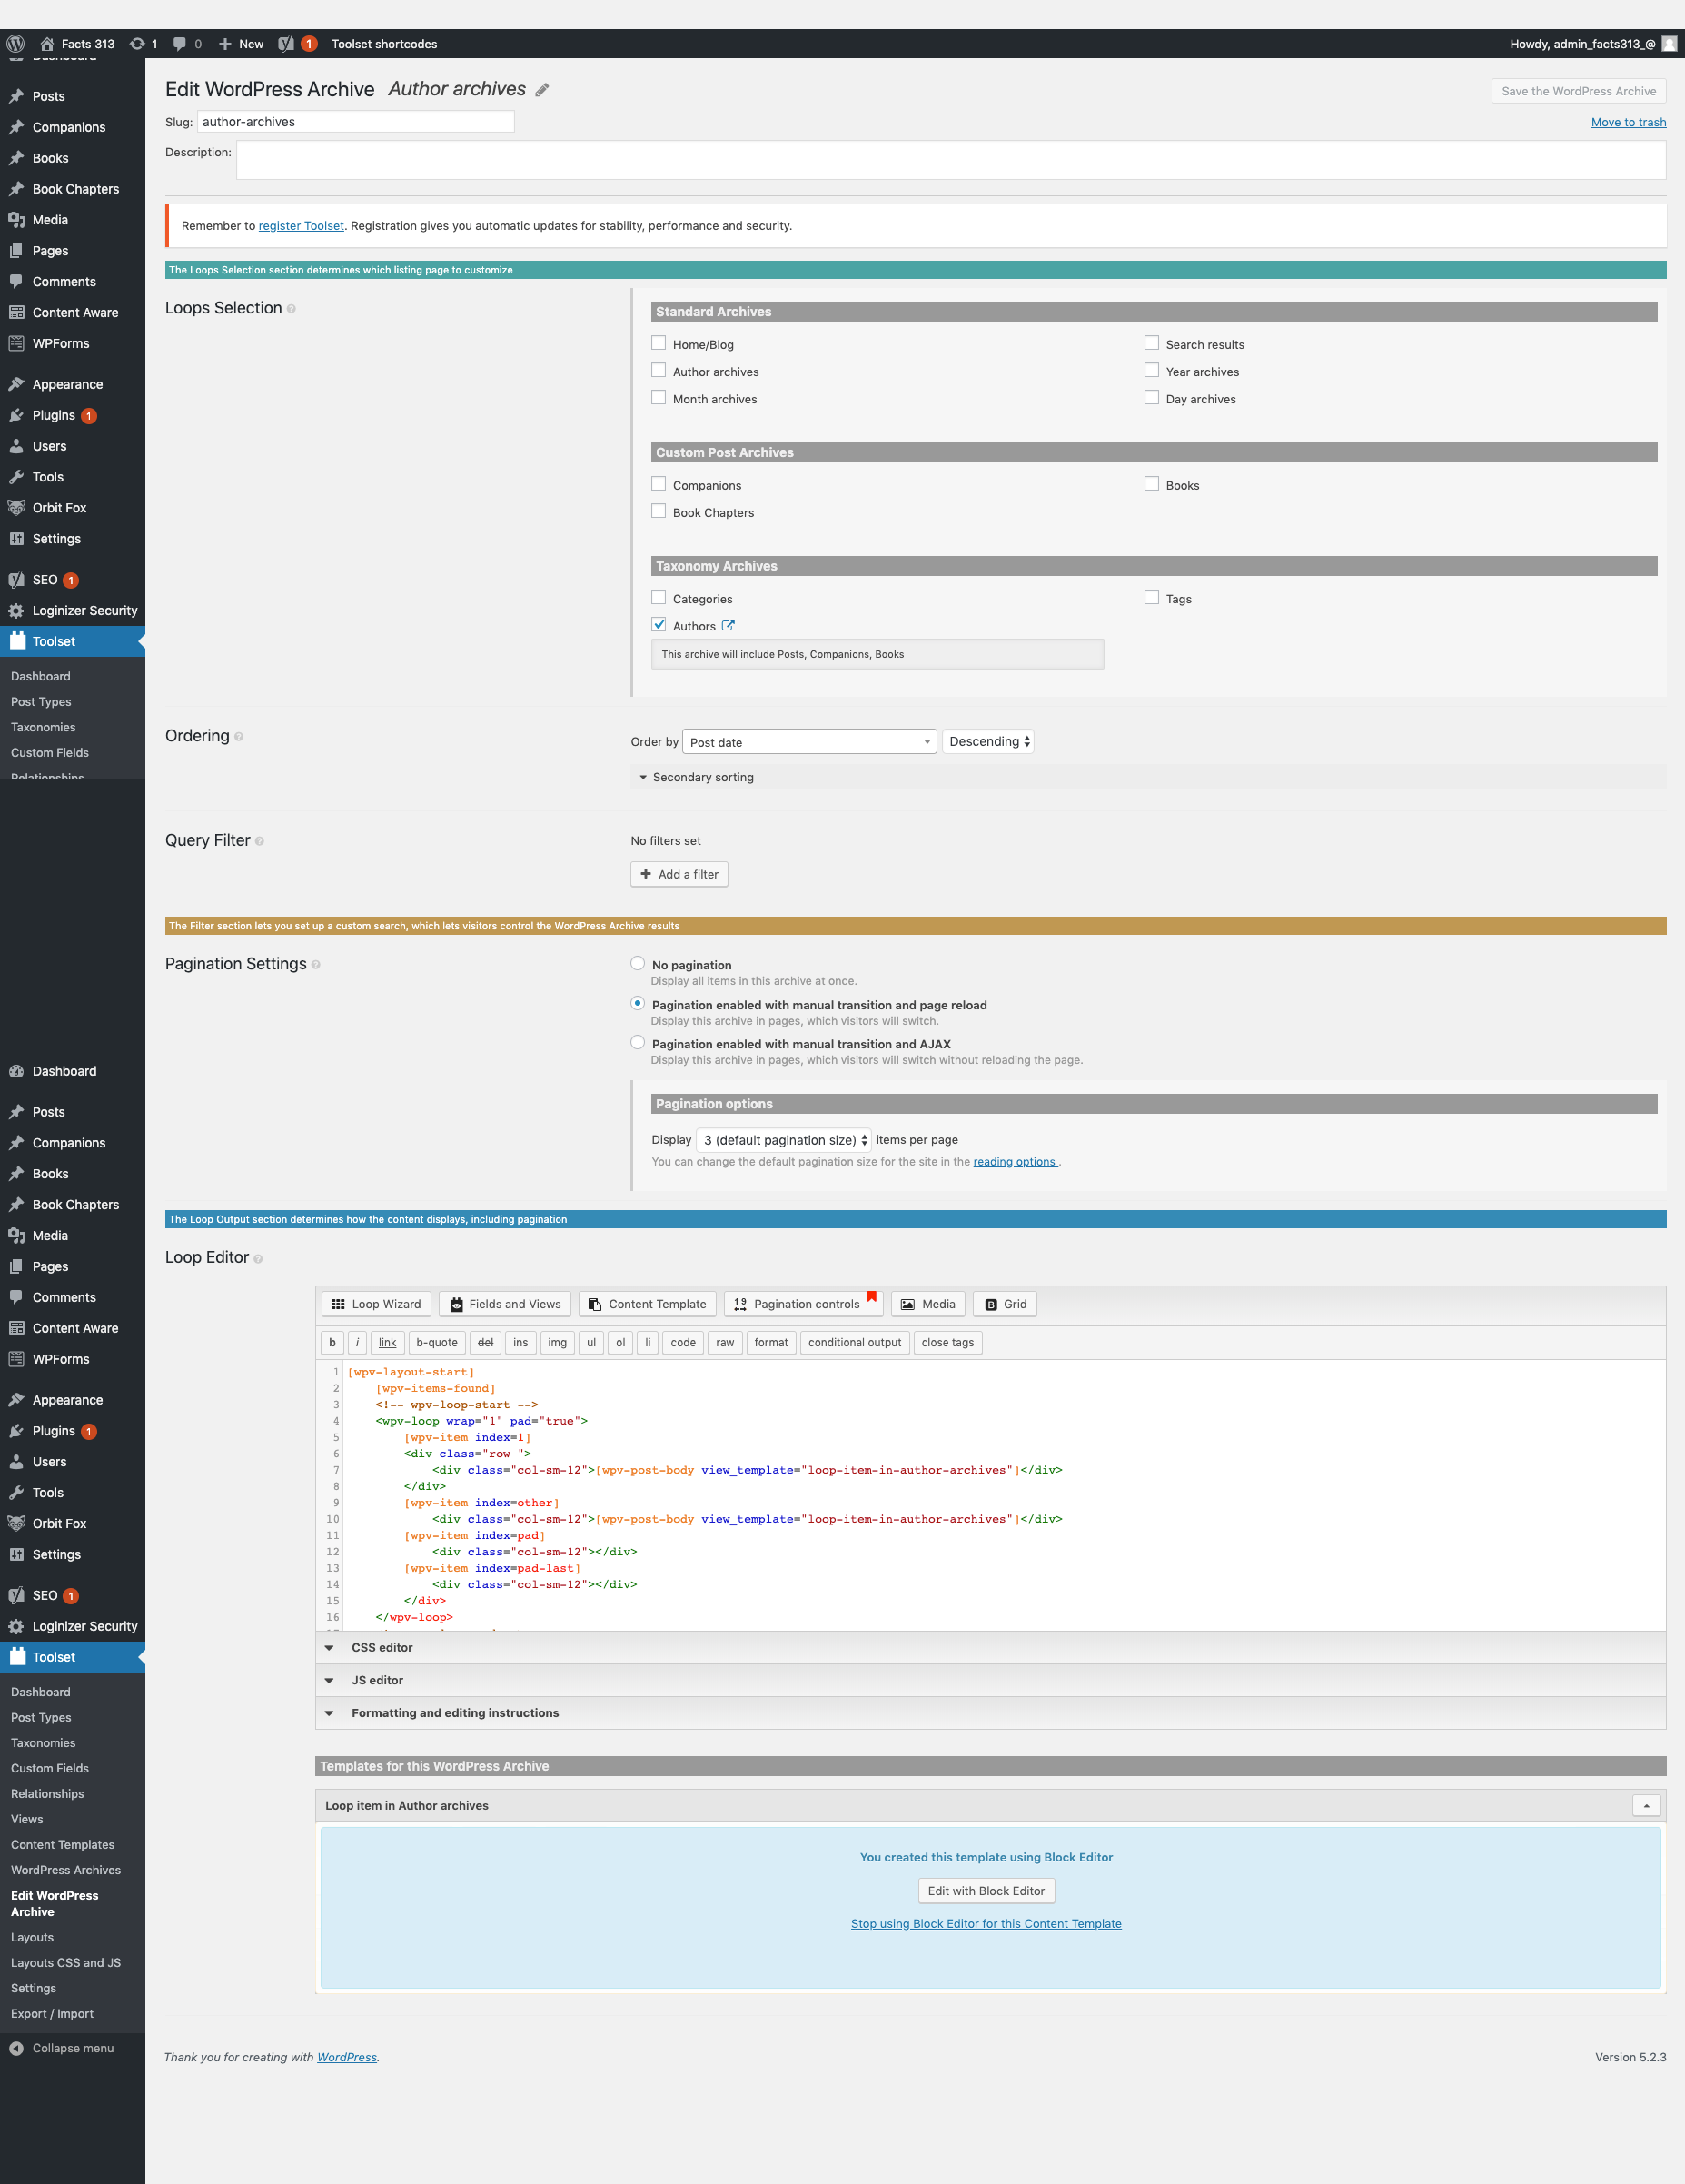Click Save the WordPress Archive button
This screenshot has height=2184, width=1685.
point(1578,91)
